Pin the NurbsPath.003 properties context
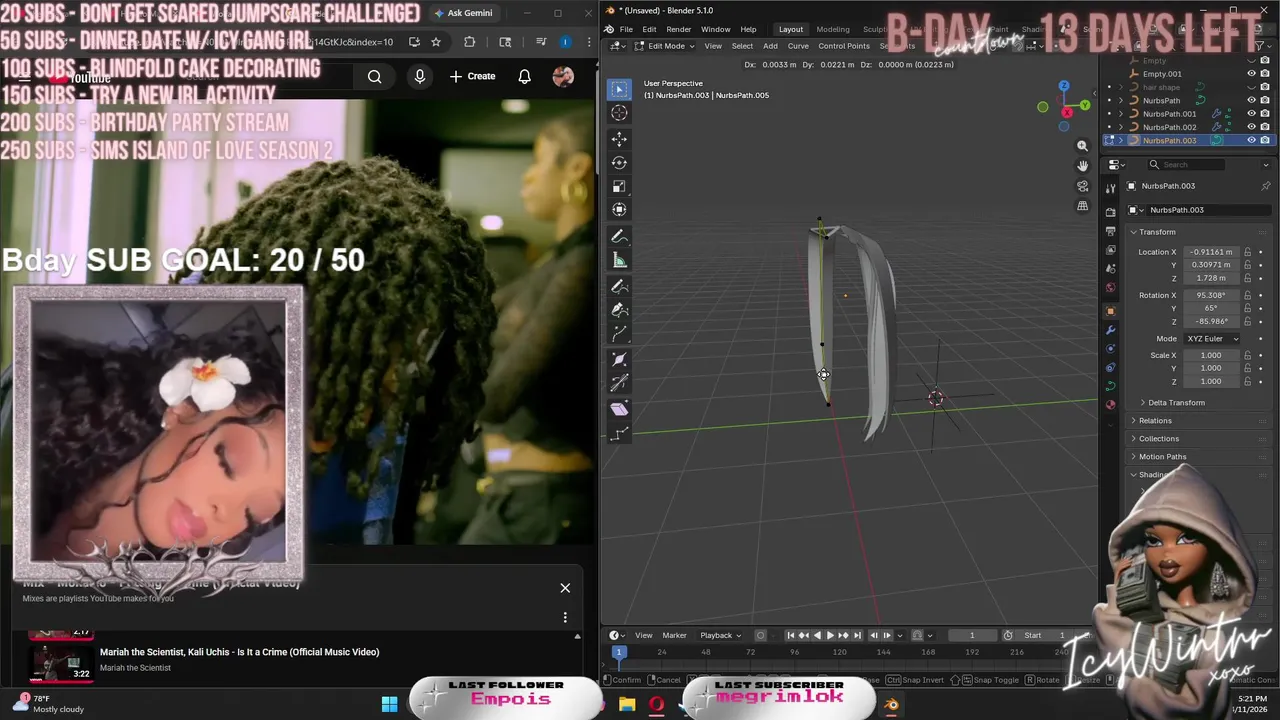The height and width of the screenshot is (720, 1280). coord(1265,186)
